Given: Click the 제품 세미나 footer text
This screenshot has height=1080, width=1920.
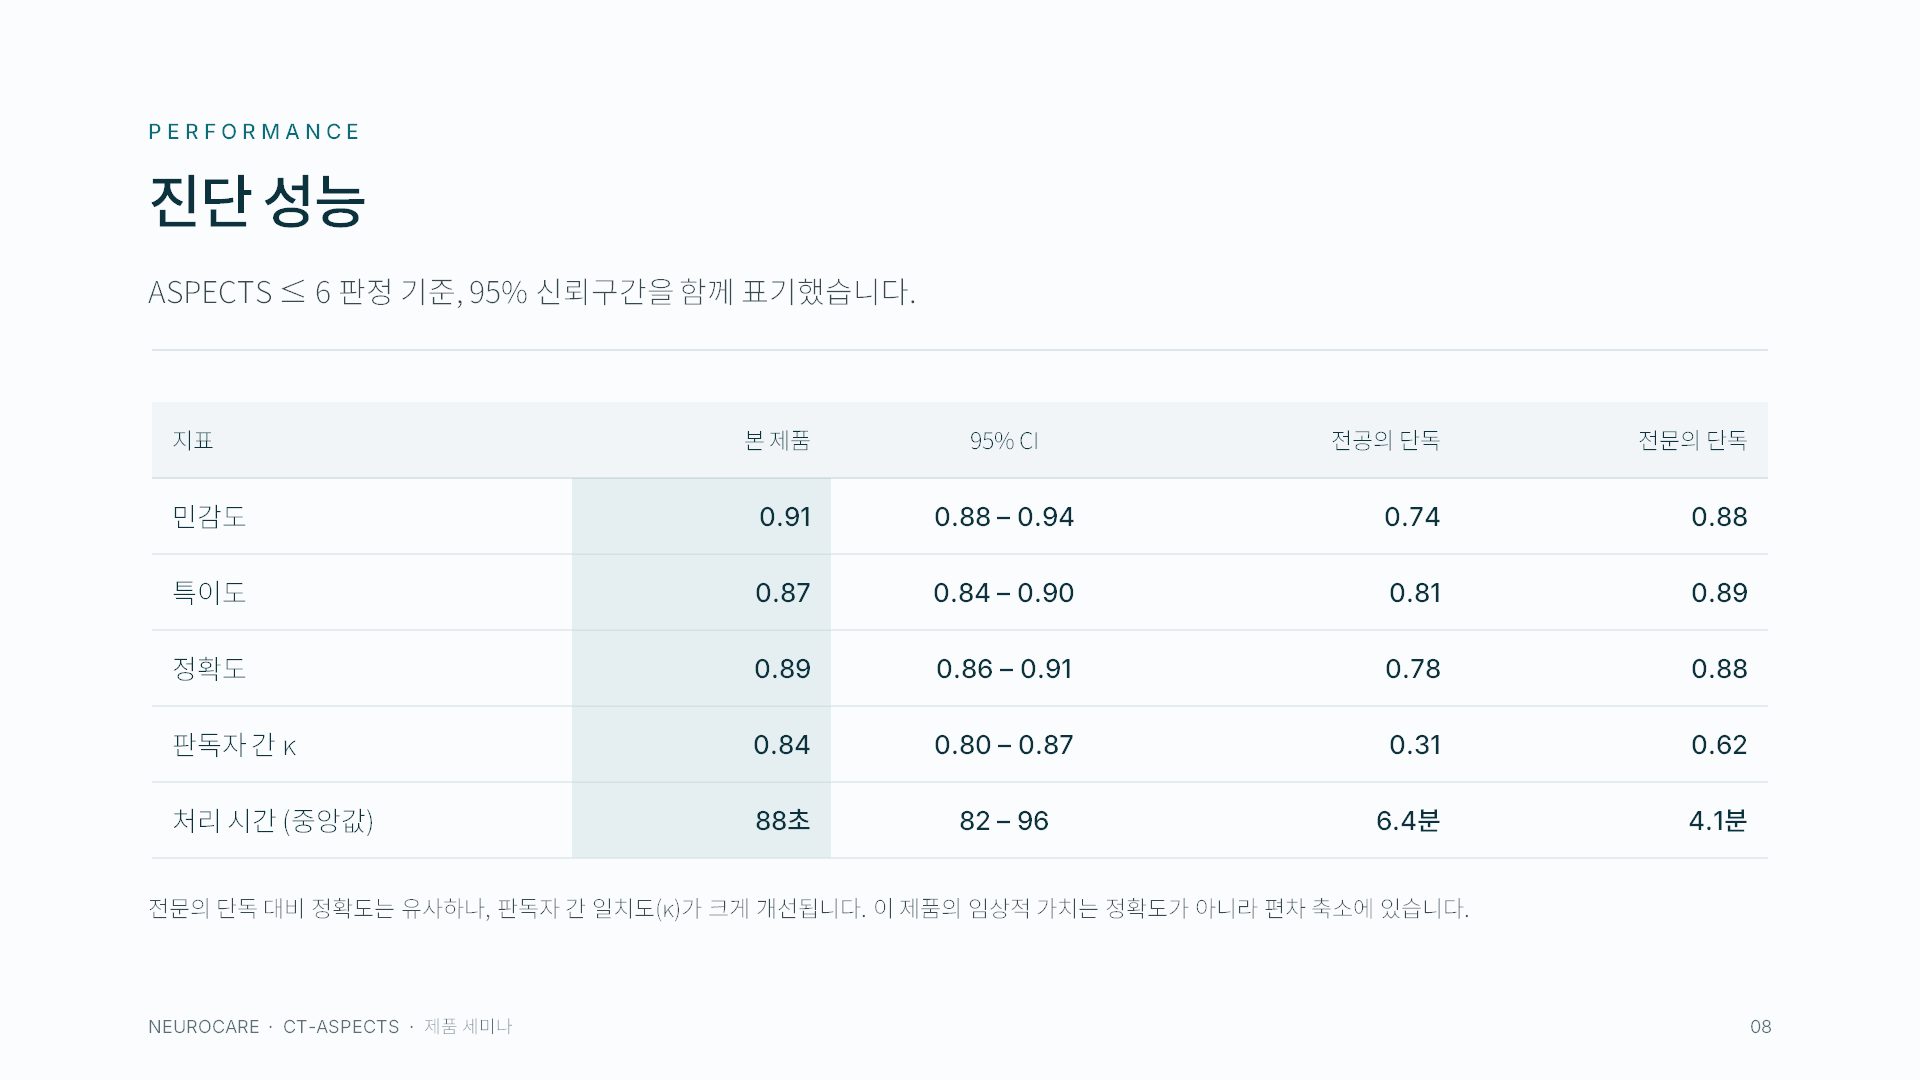Looking at the screenshot, I should [x=468, y=1027].
